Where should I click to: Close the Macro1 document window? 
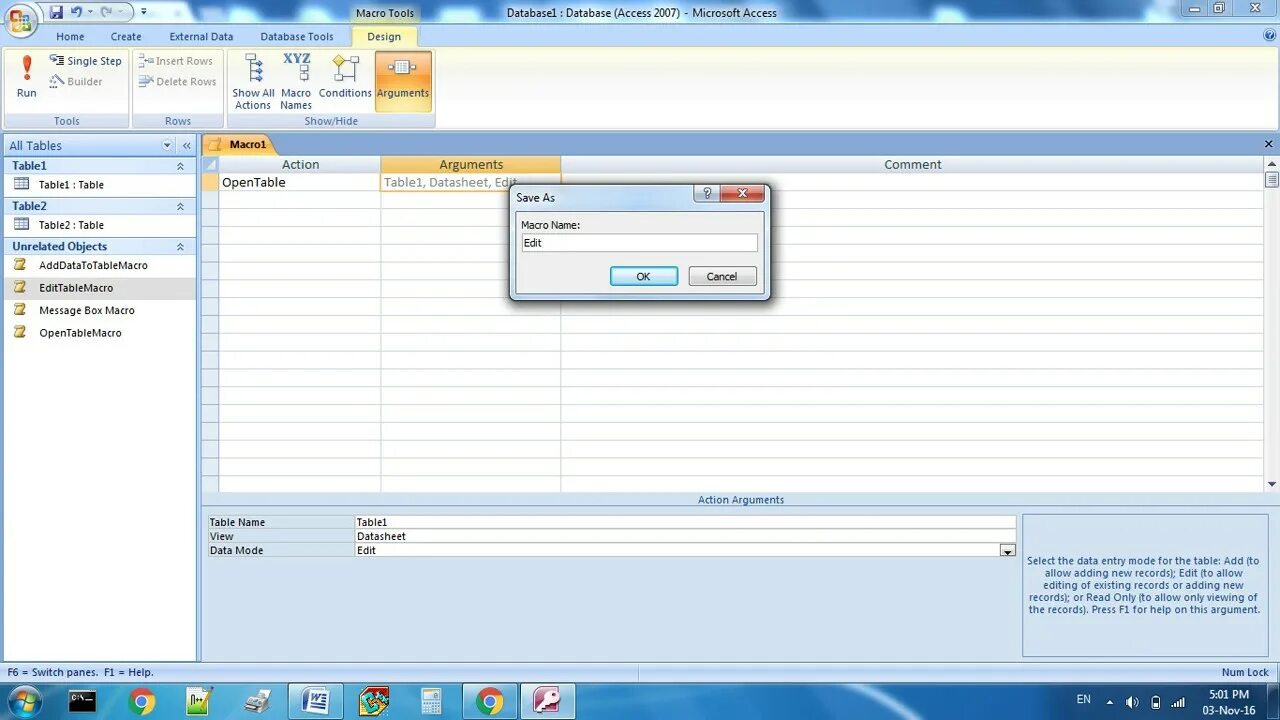pyautogui.click(x=1269, y=144)
